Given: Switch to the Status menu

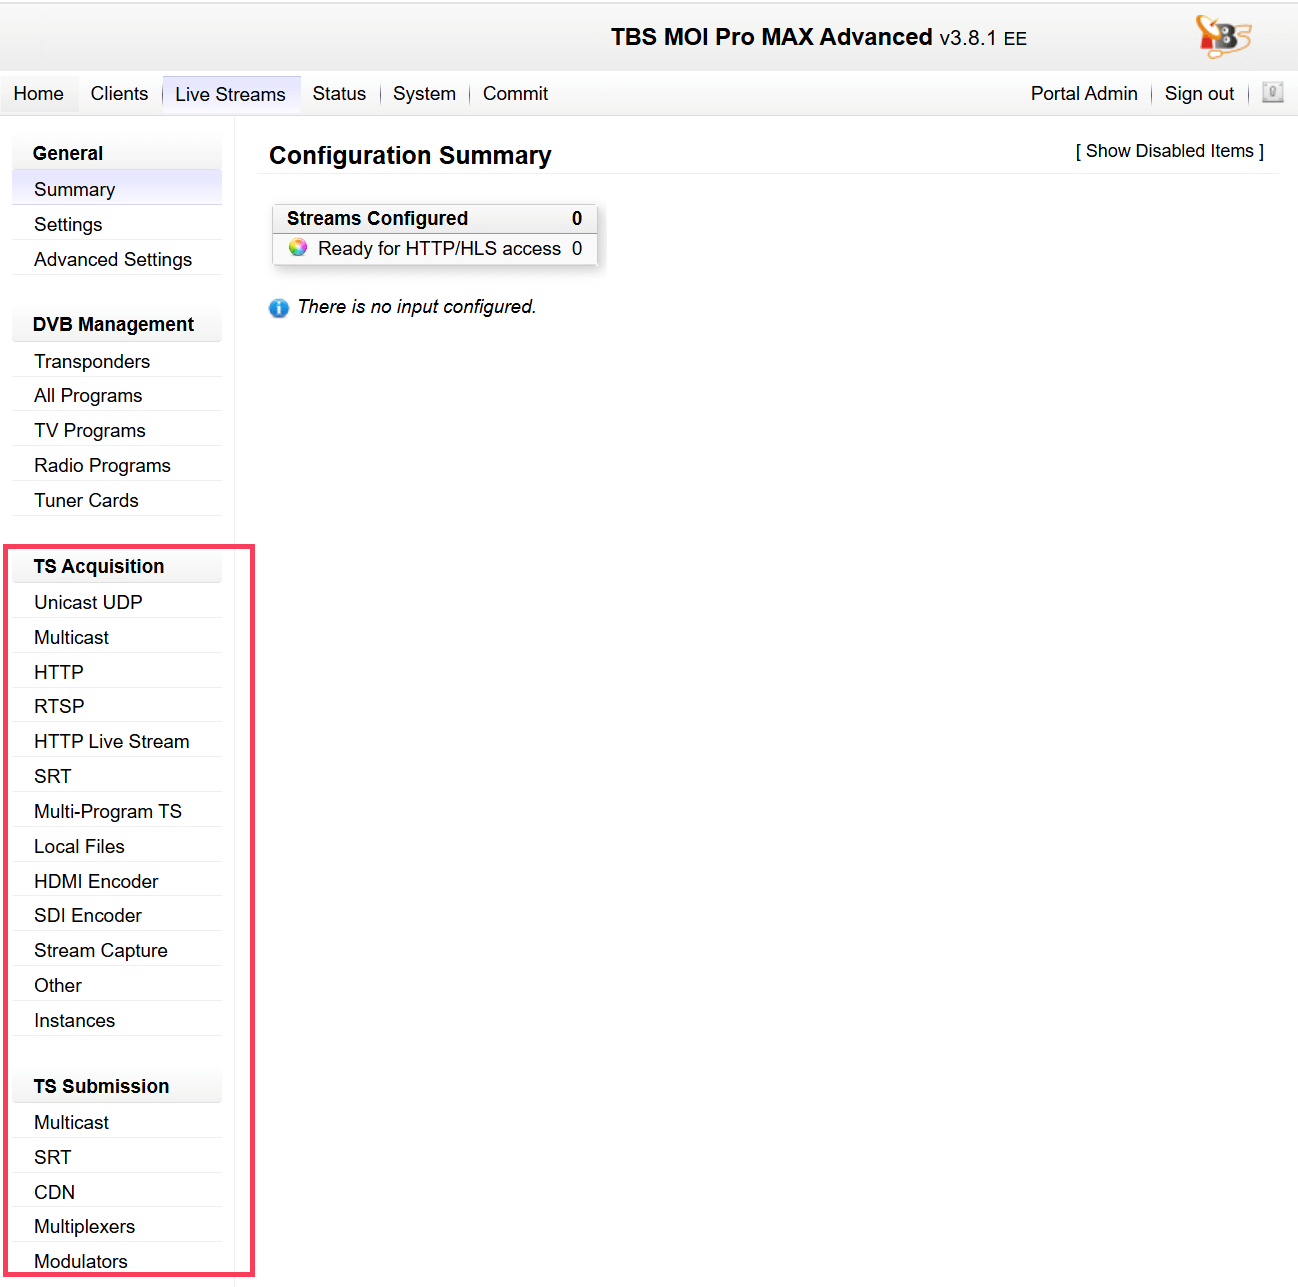Looking at the screenshot, I should coord(339,94).
